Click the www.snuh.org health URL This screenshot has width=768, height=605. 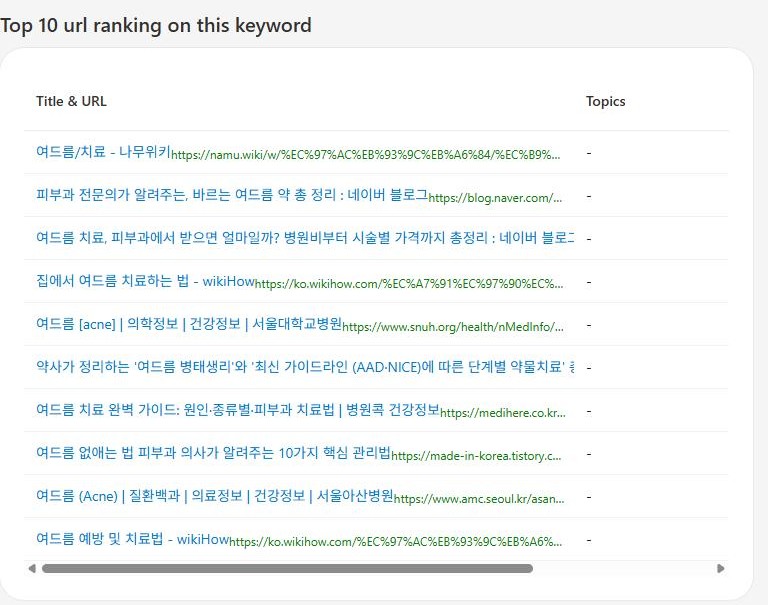pyautogui.click(x=453, y=327)
